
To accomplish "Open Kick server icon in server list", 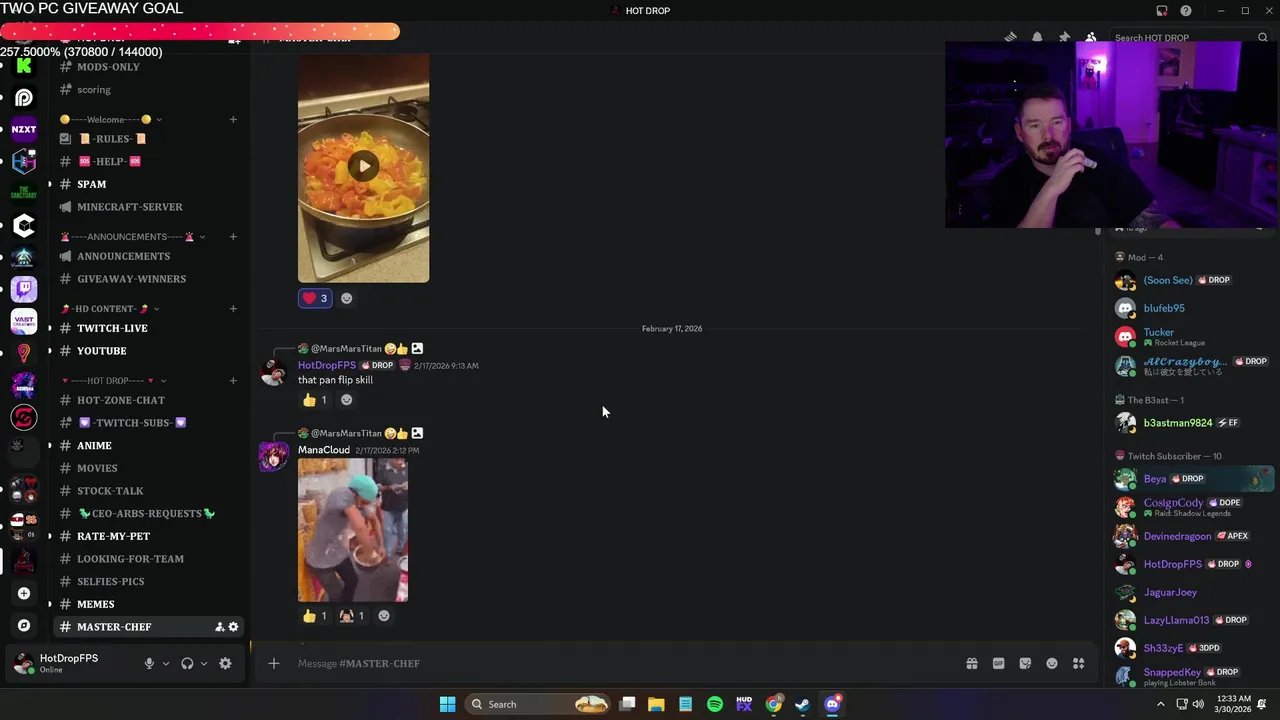I will pyautogui.click(x=24, y=66).
